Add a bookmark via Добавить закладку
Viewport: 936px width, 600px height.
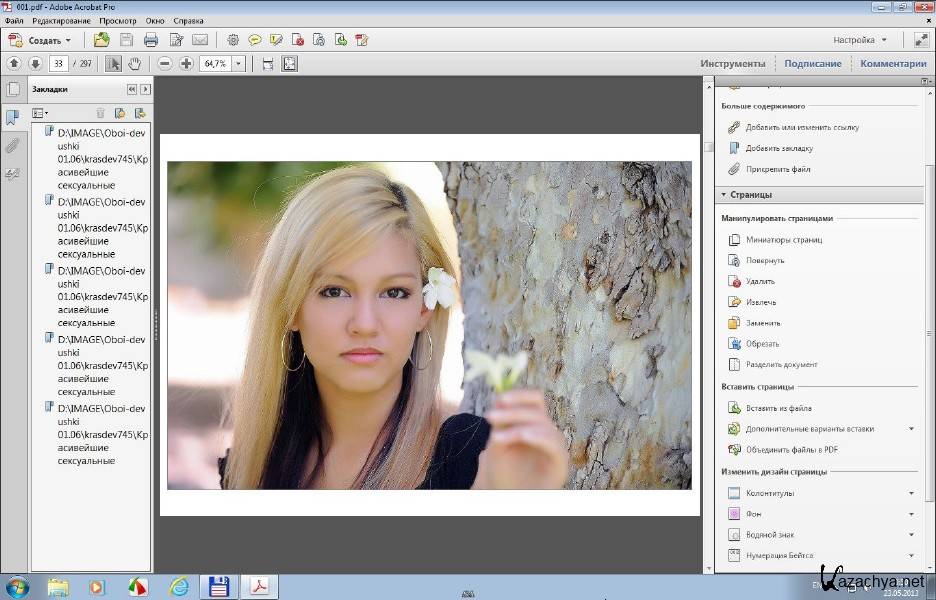[778, 147]
